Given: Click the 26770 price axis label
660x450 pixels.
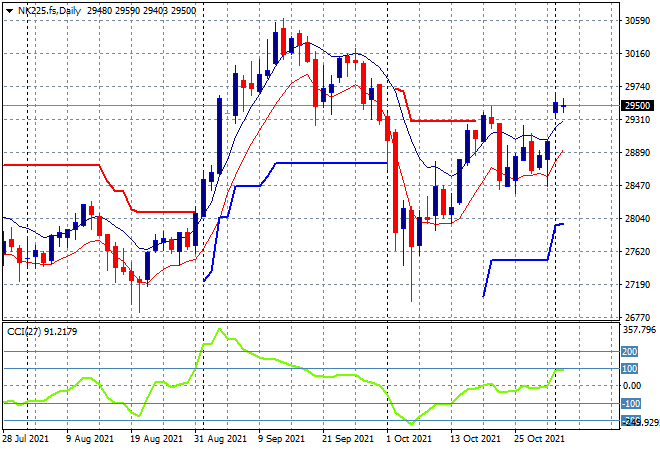Looking at the screenshot, I should click(637, 318).
